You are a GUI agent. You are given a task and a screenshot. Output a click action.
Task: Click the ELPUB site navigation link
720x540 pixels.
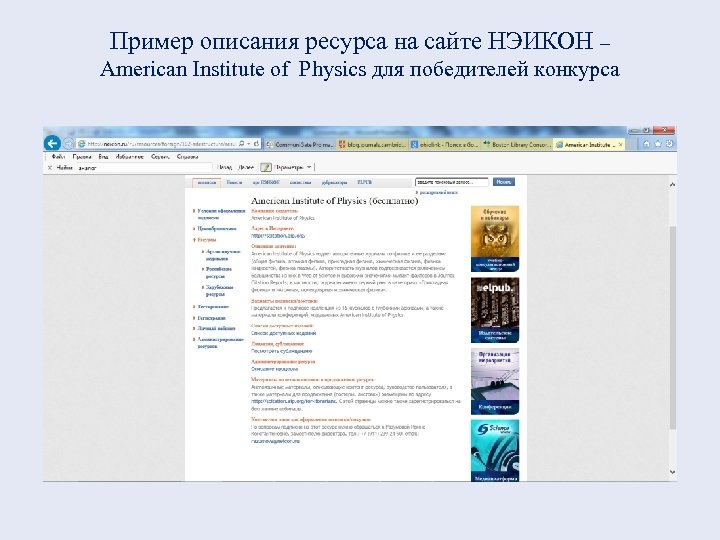(x=365, y=182)
